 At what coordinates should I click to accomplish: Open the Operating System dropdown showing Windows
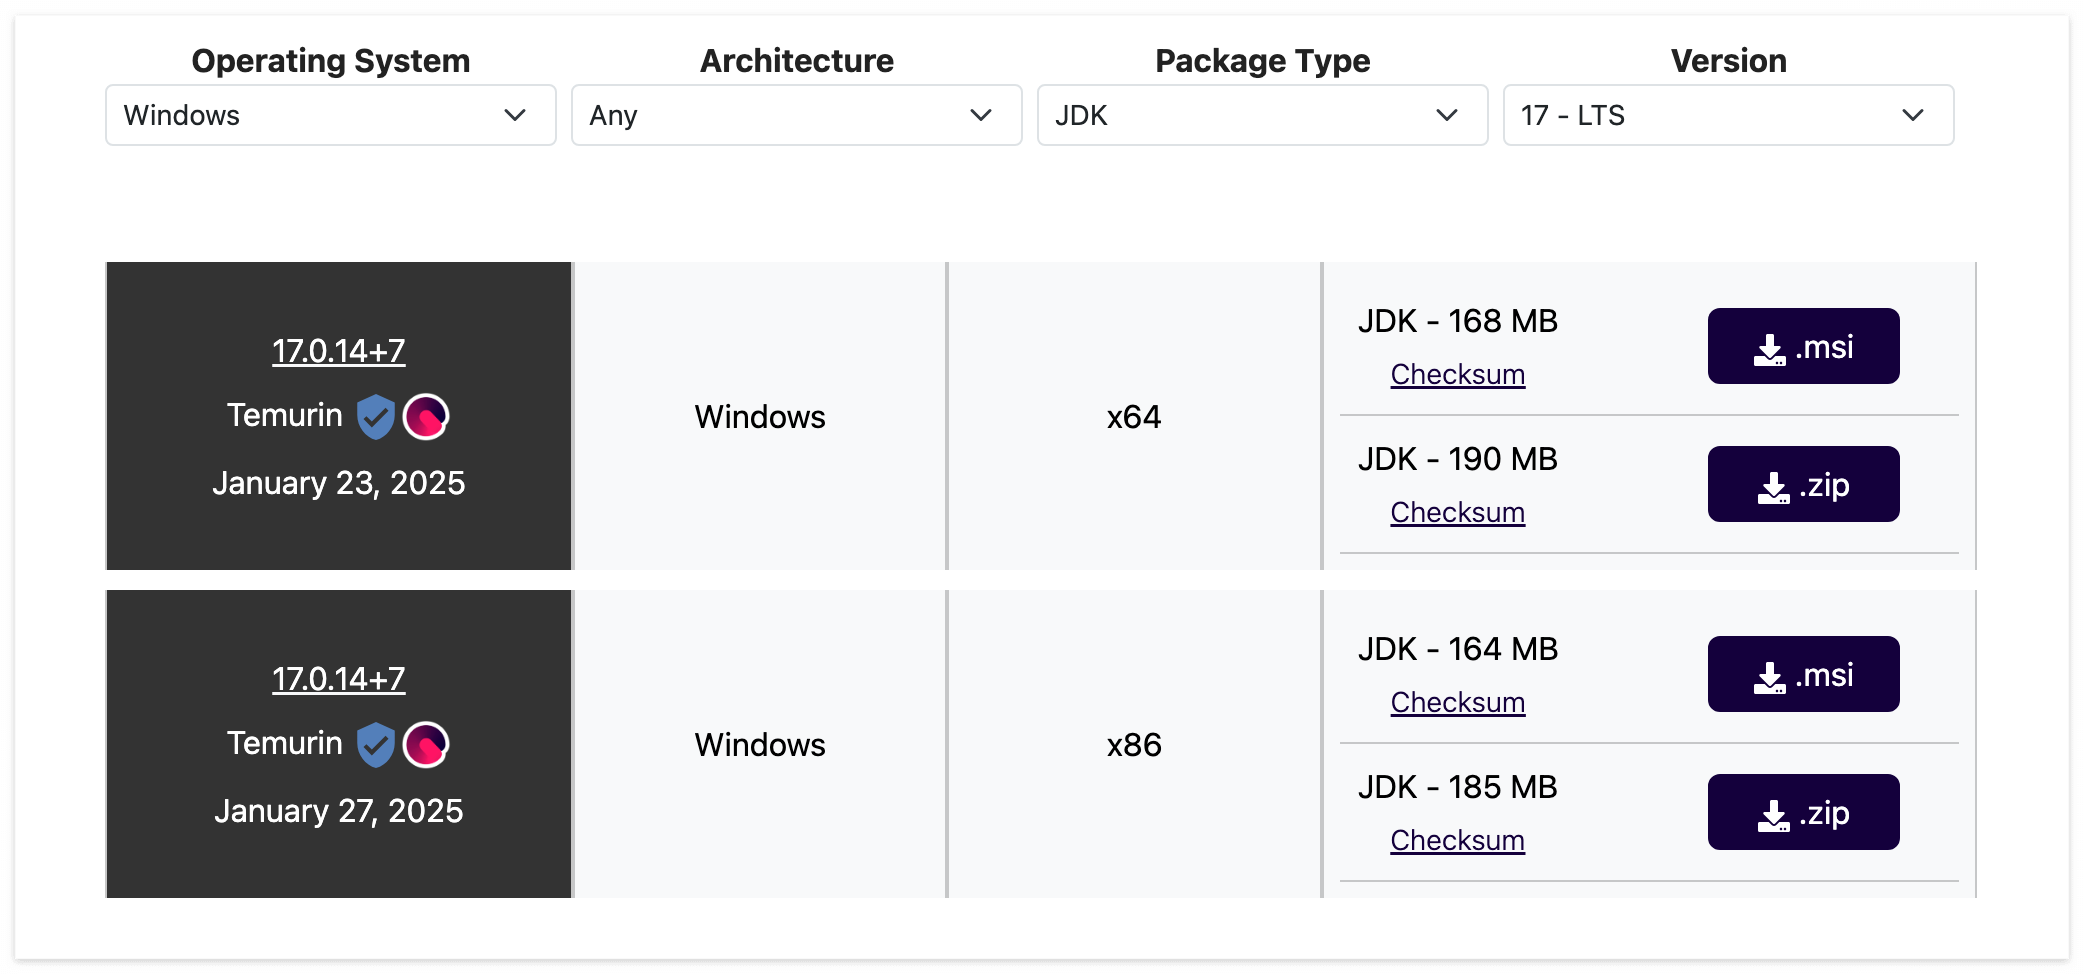[331, 115]
